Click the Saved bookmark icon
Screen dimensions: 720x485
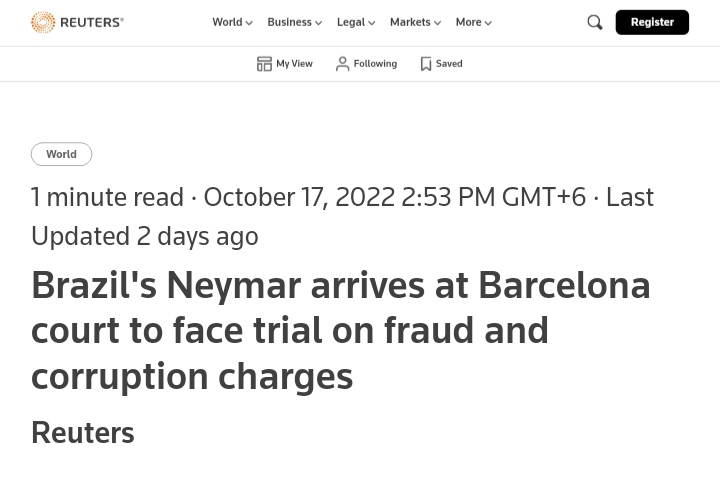tap(426, 63)
